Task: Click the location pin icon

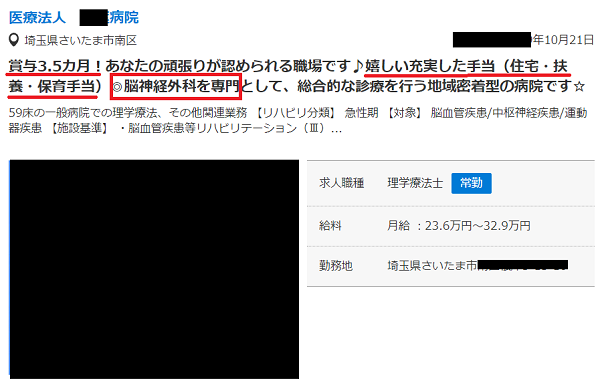Action: coord(14,40)
